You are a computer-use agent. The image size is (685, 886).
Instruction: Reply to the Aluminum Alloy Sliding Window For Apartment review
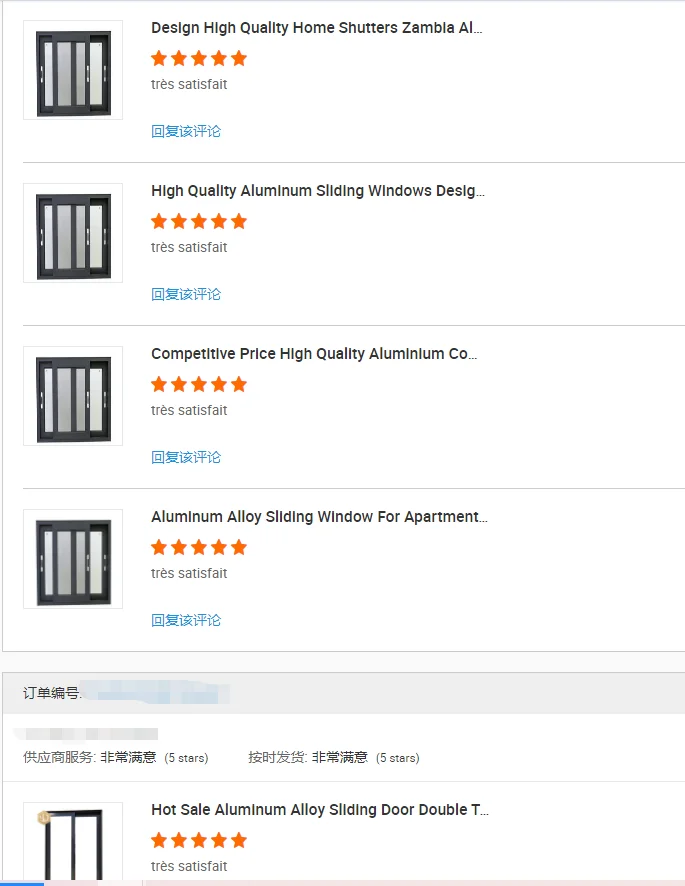coord(186,620)
